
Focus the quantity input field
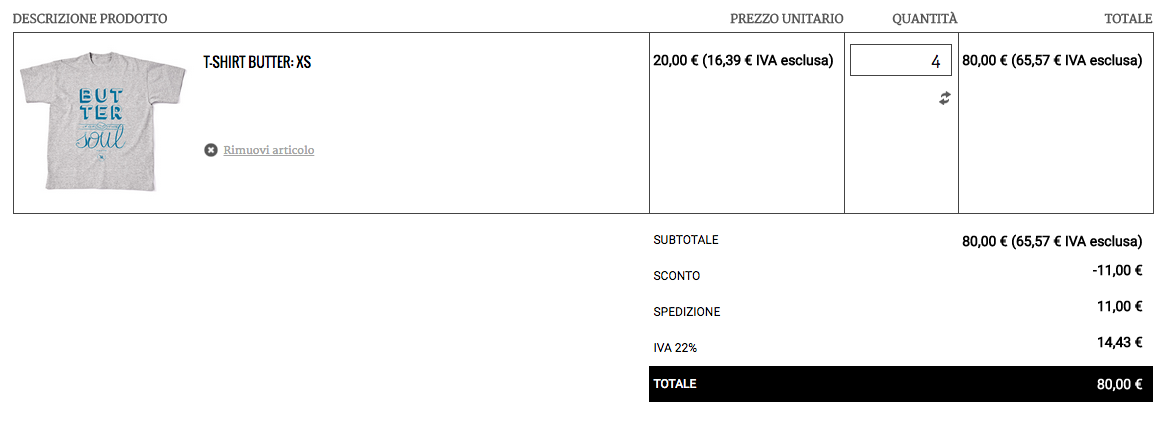[x=900, y=61]
